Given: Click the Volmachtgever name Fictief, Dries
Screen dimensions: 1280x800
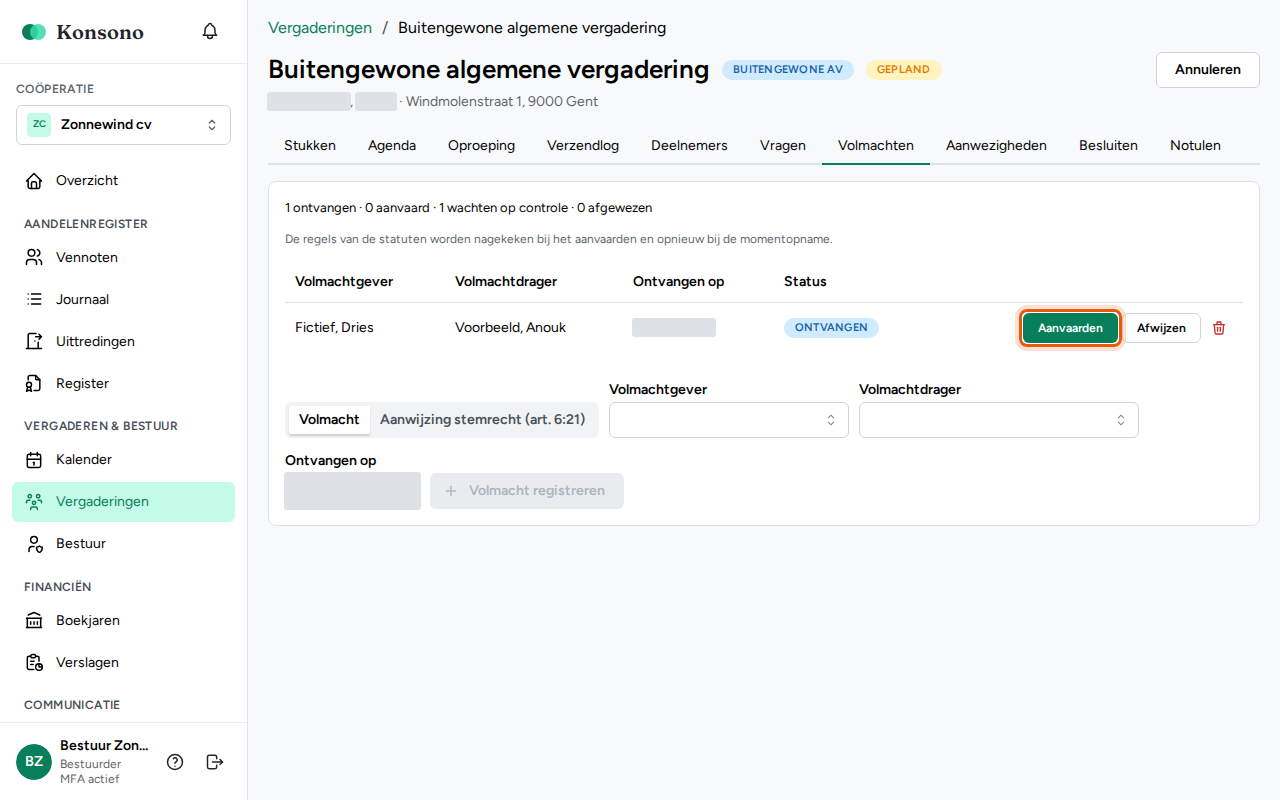Looking at the screenshot, I should point(334,328).
